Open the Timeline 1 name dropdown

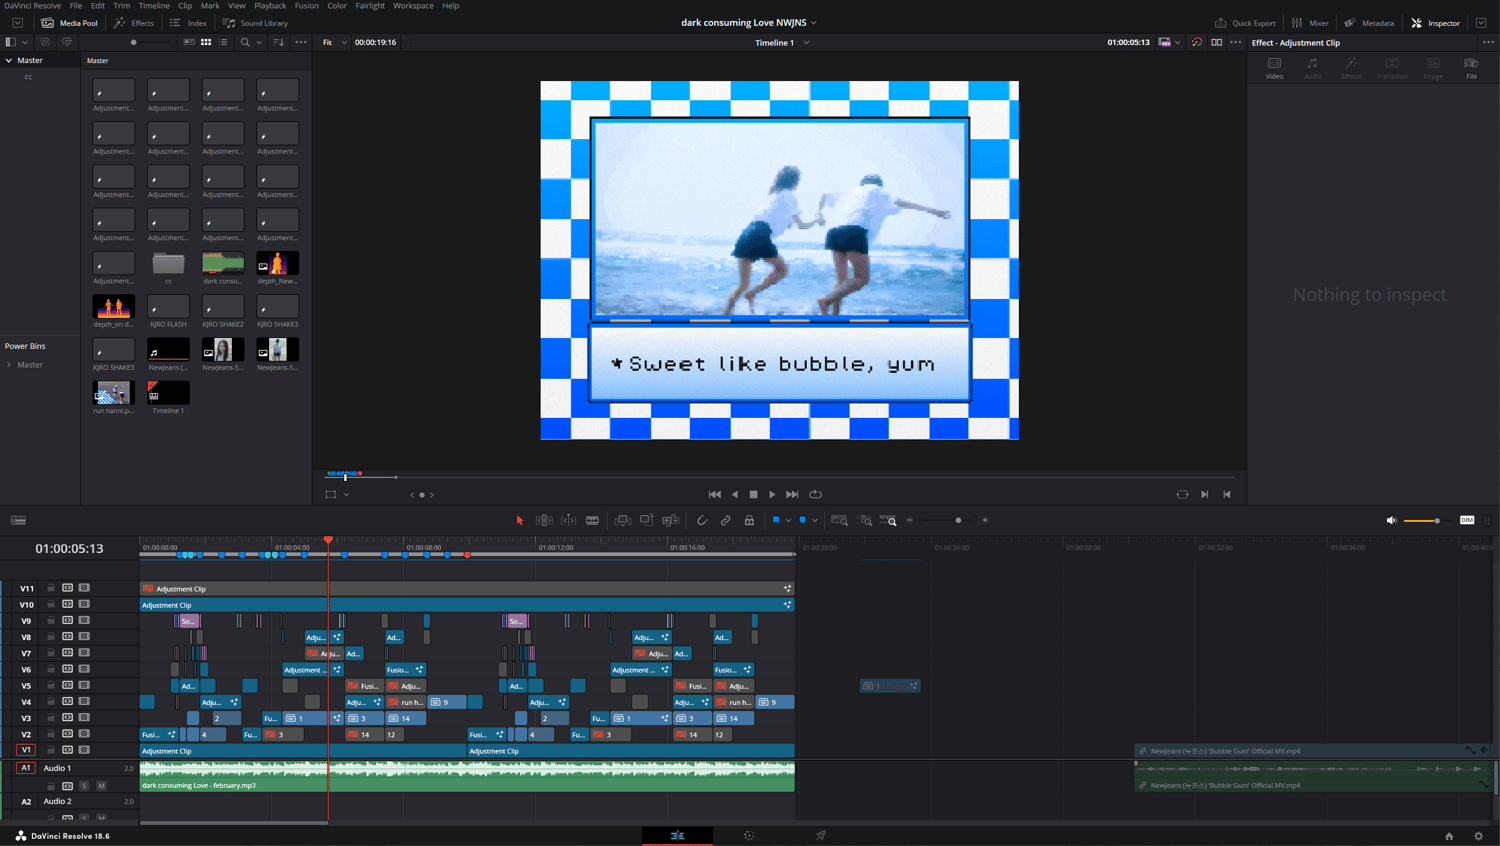click(x=806, y=42)
